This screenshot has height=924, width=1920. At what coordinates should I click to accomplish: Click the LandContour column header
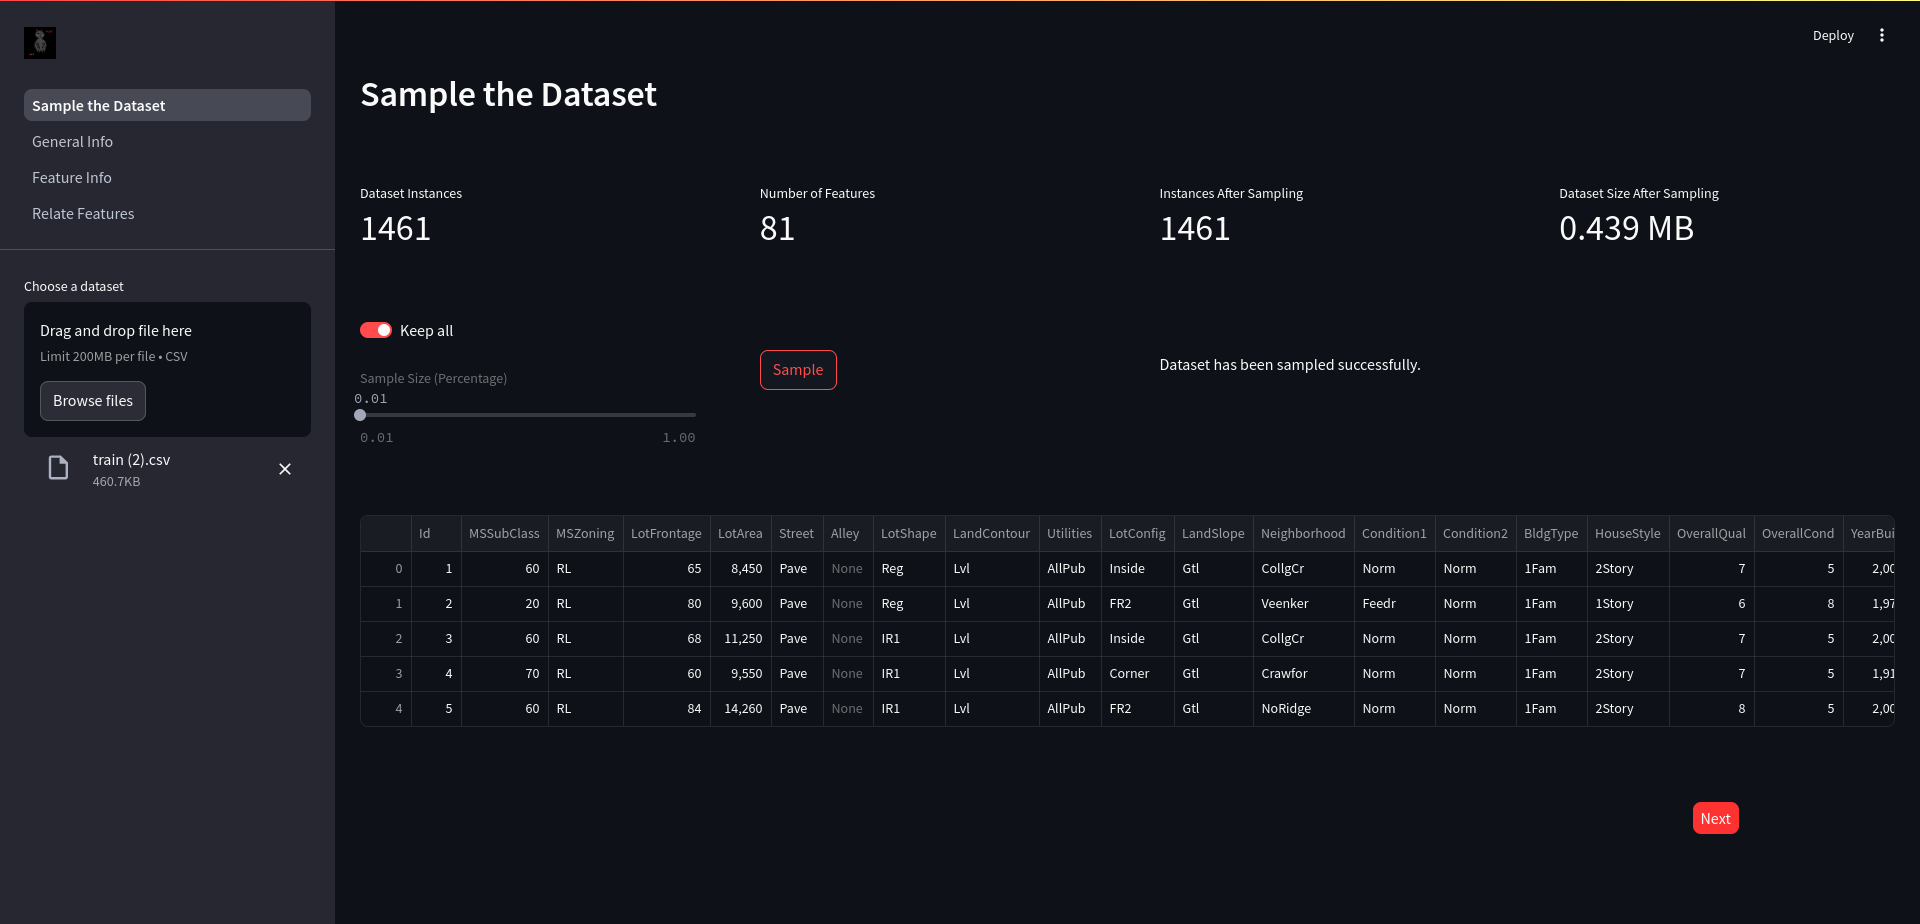pos(992,533)
